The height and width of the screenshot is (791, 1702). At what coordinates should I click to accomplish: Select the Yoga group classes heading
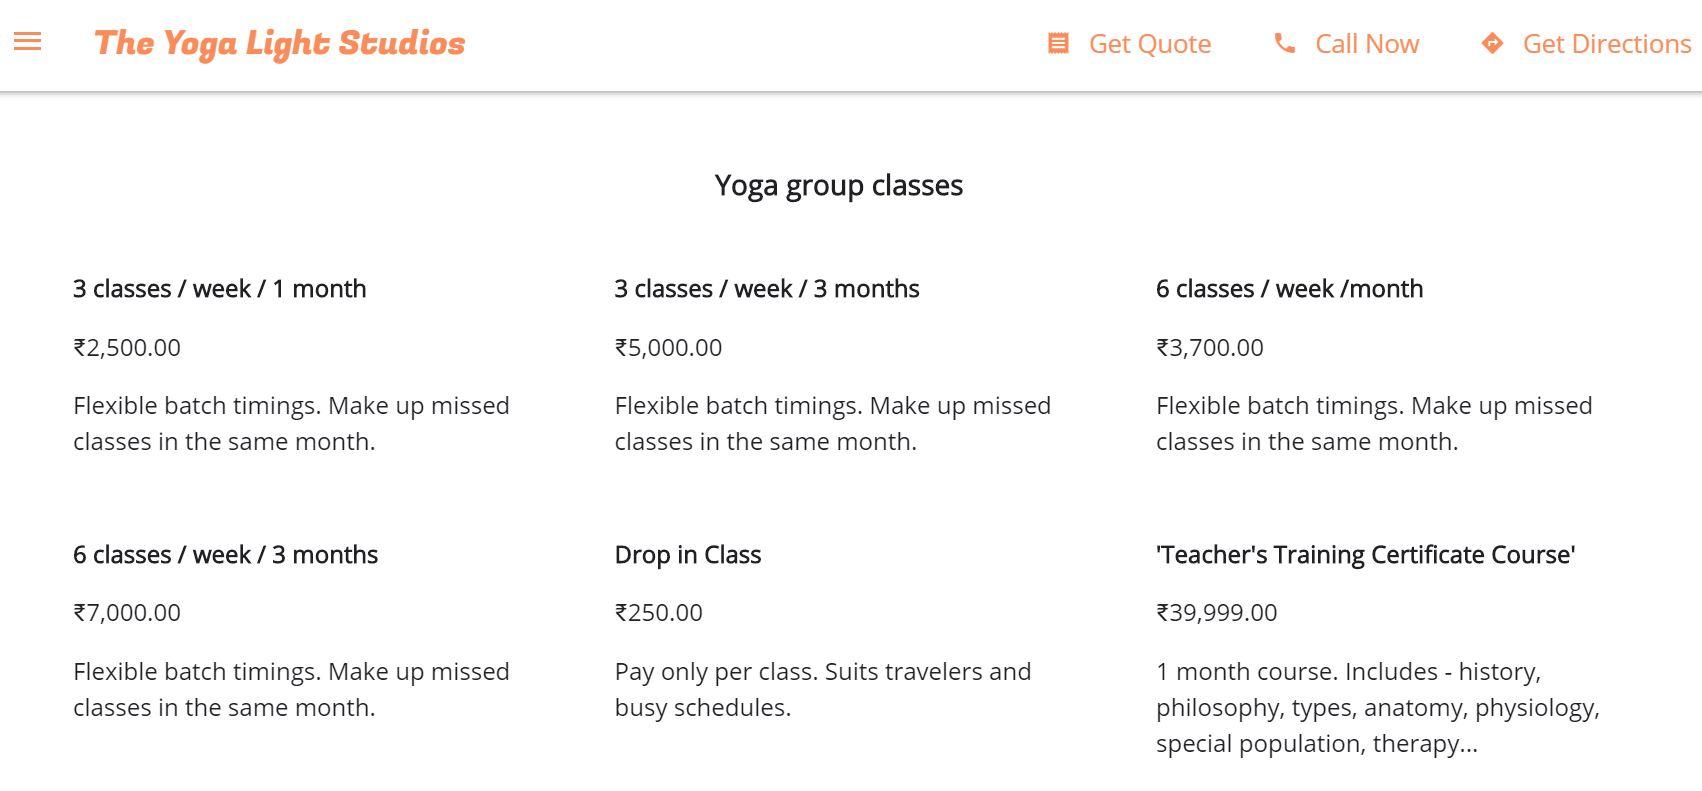[x=838, y=186]
